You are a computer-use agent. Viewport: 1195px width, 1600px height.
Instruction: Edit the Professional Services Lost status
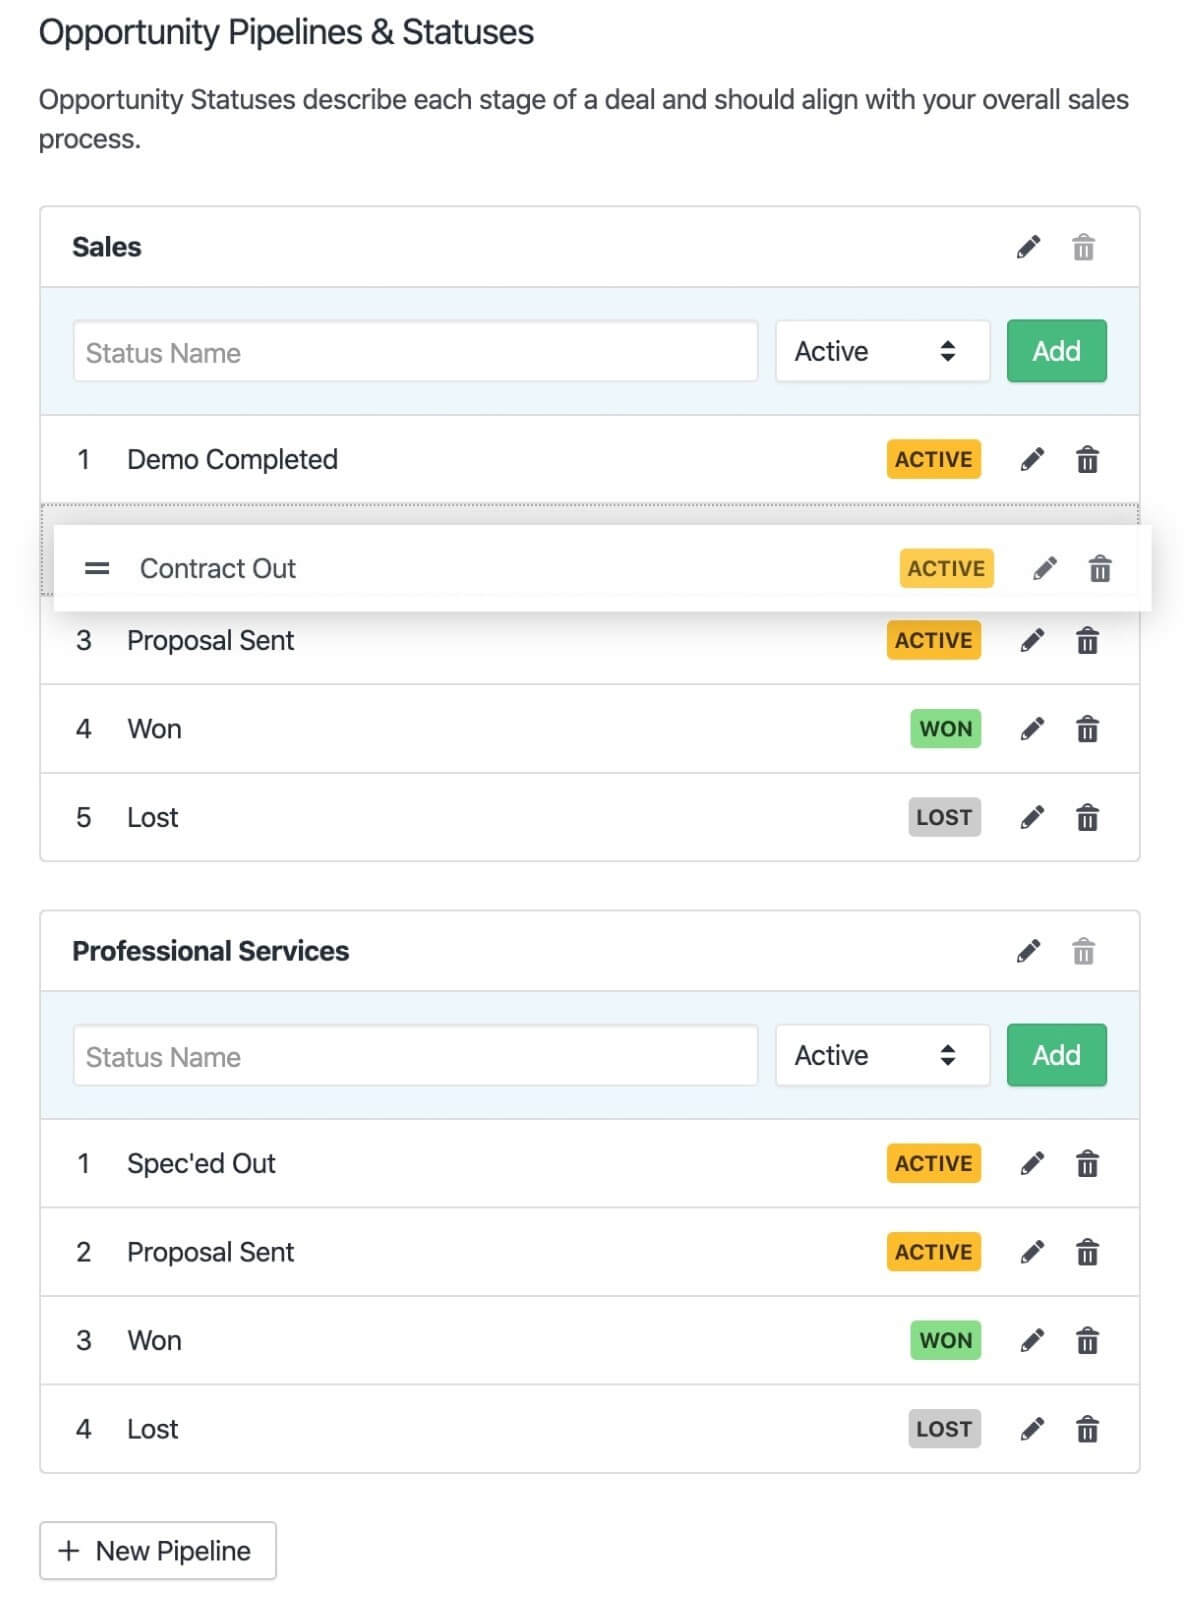tap(1032, 1429)
